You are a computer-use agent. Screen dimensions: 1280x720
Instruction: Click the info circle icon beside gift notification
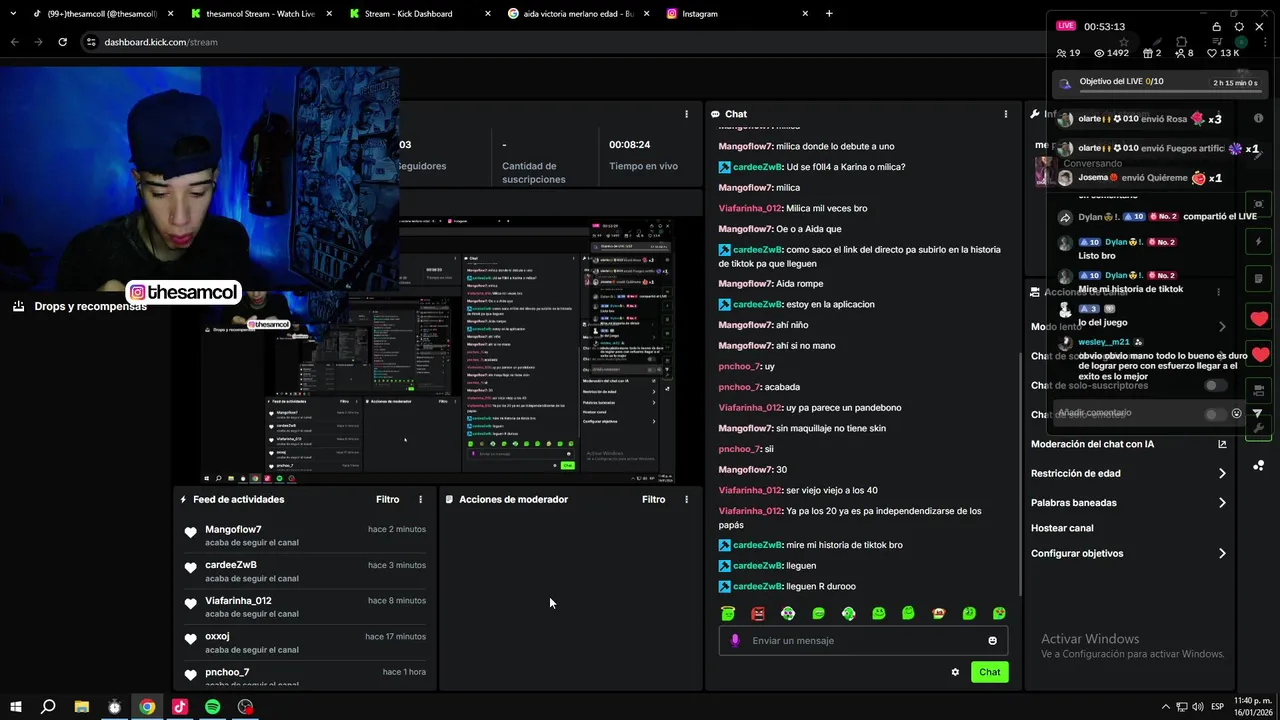point(1258,118)
